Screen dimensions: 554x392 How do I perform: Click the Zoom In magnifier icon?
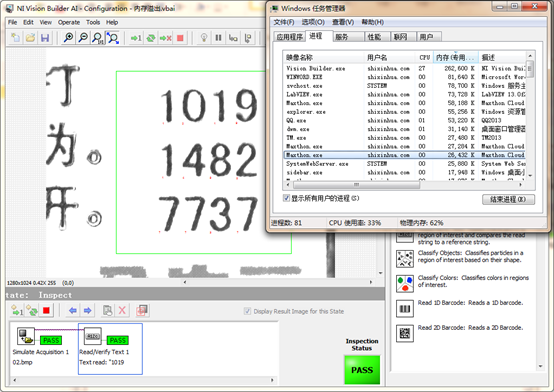[68, 38]
